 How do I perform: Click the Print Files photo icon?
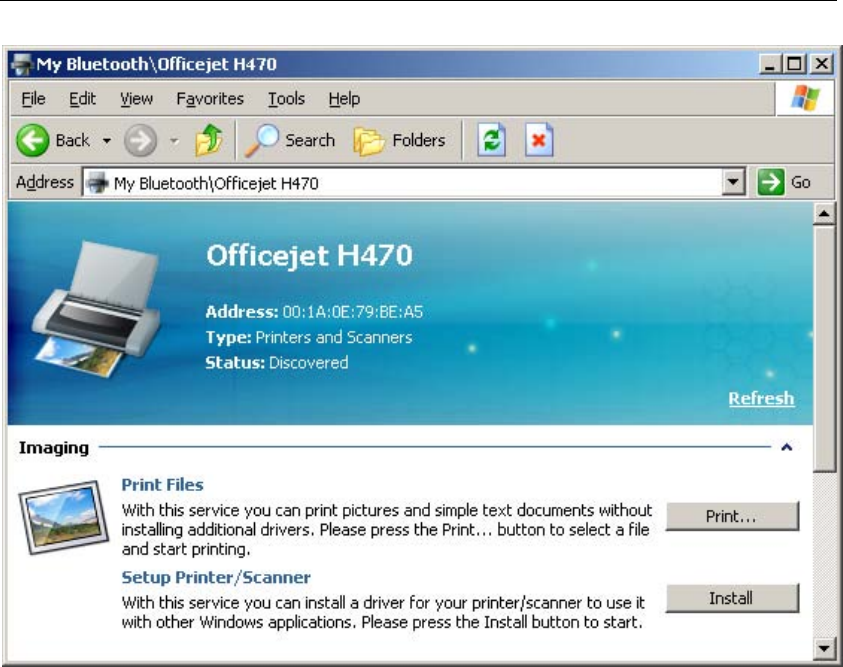(x=63, y=517)
